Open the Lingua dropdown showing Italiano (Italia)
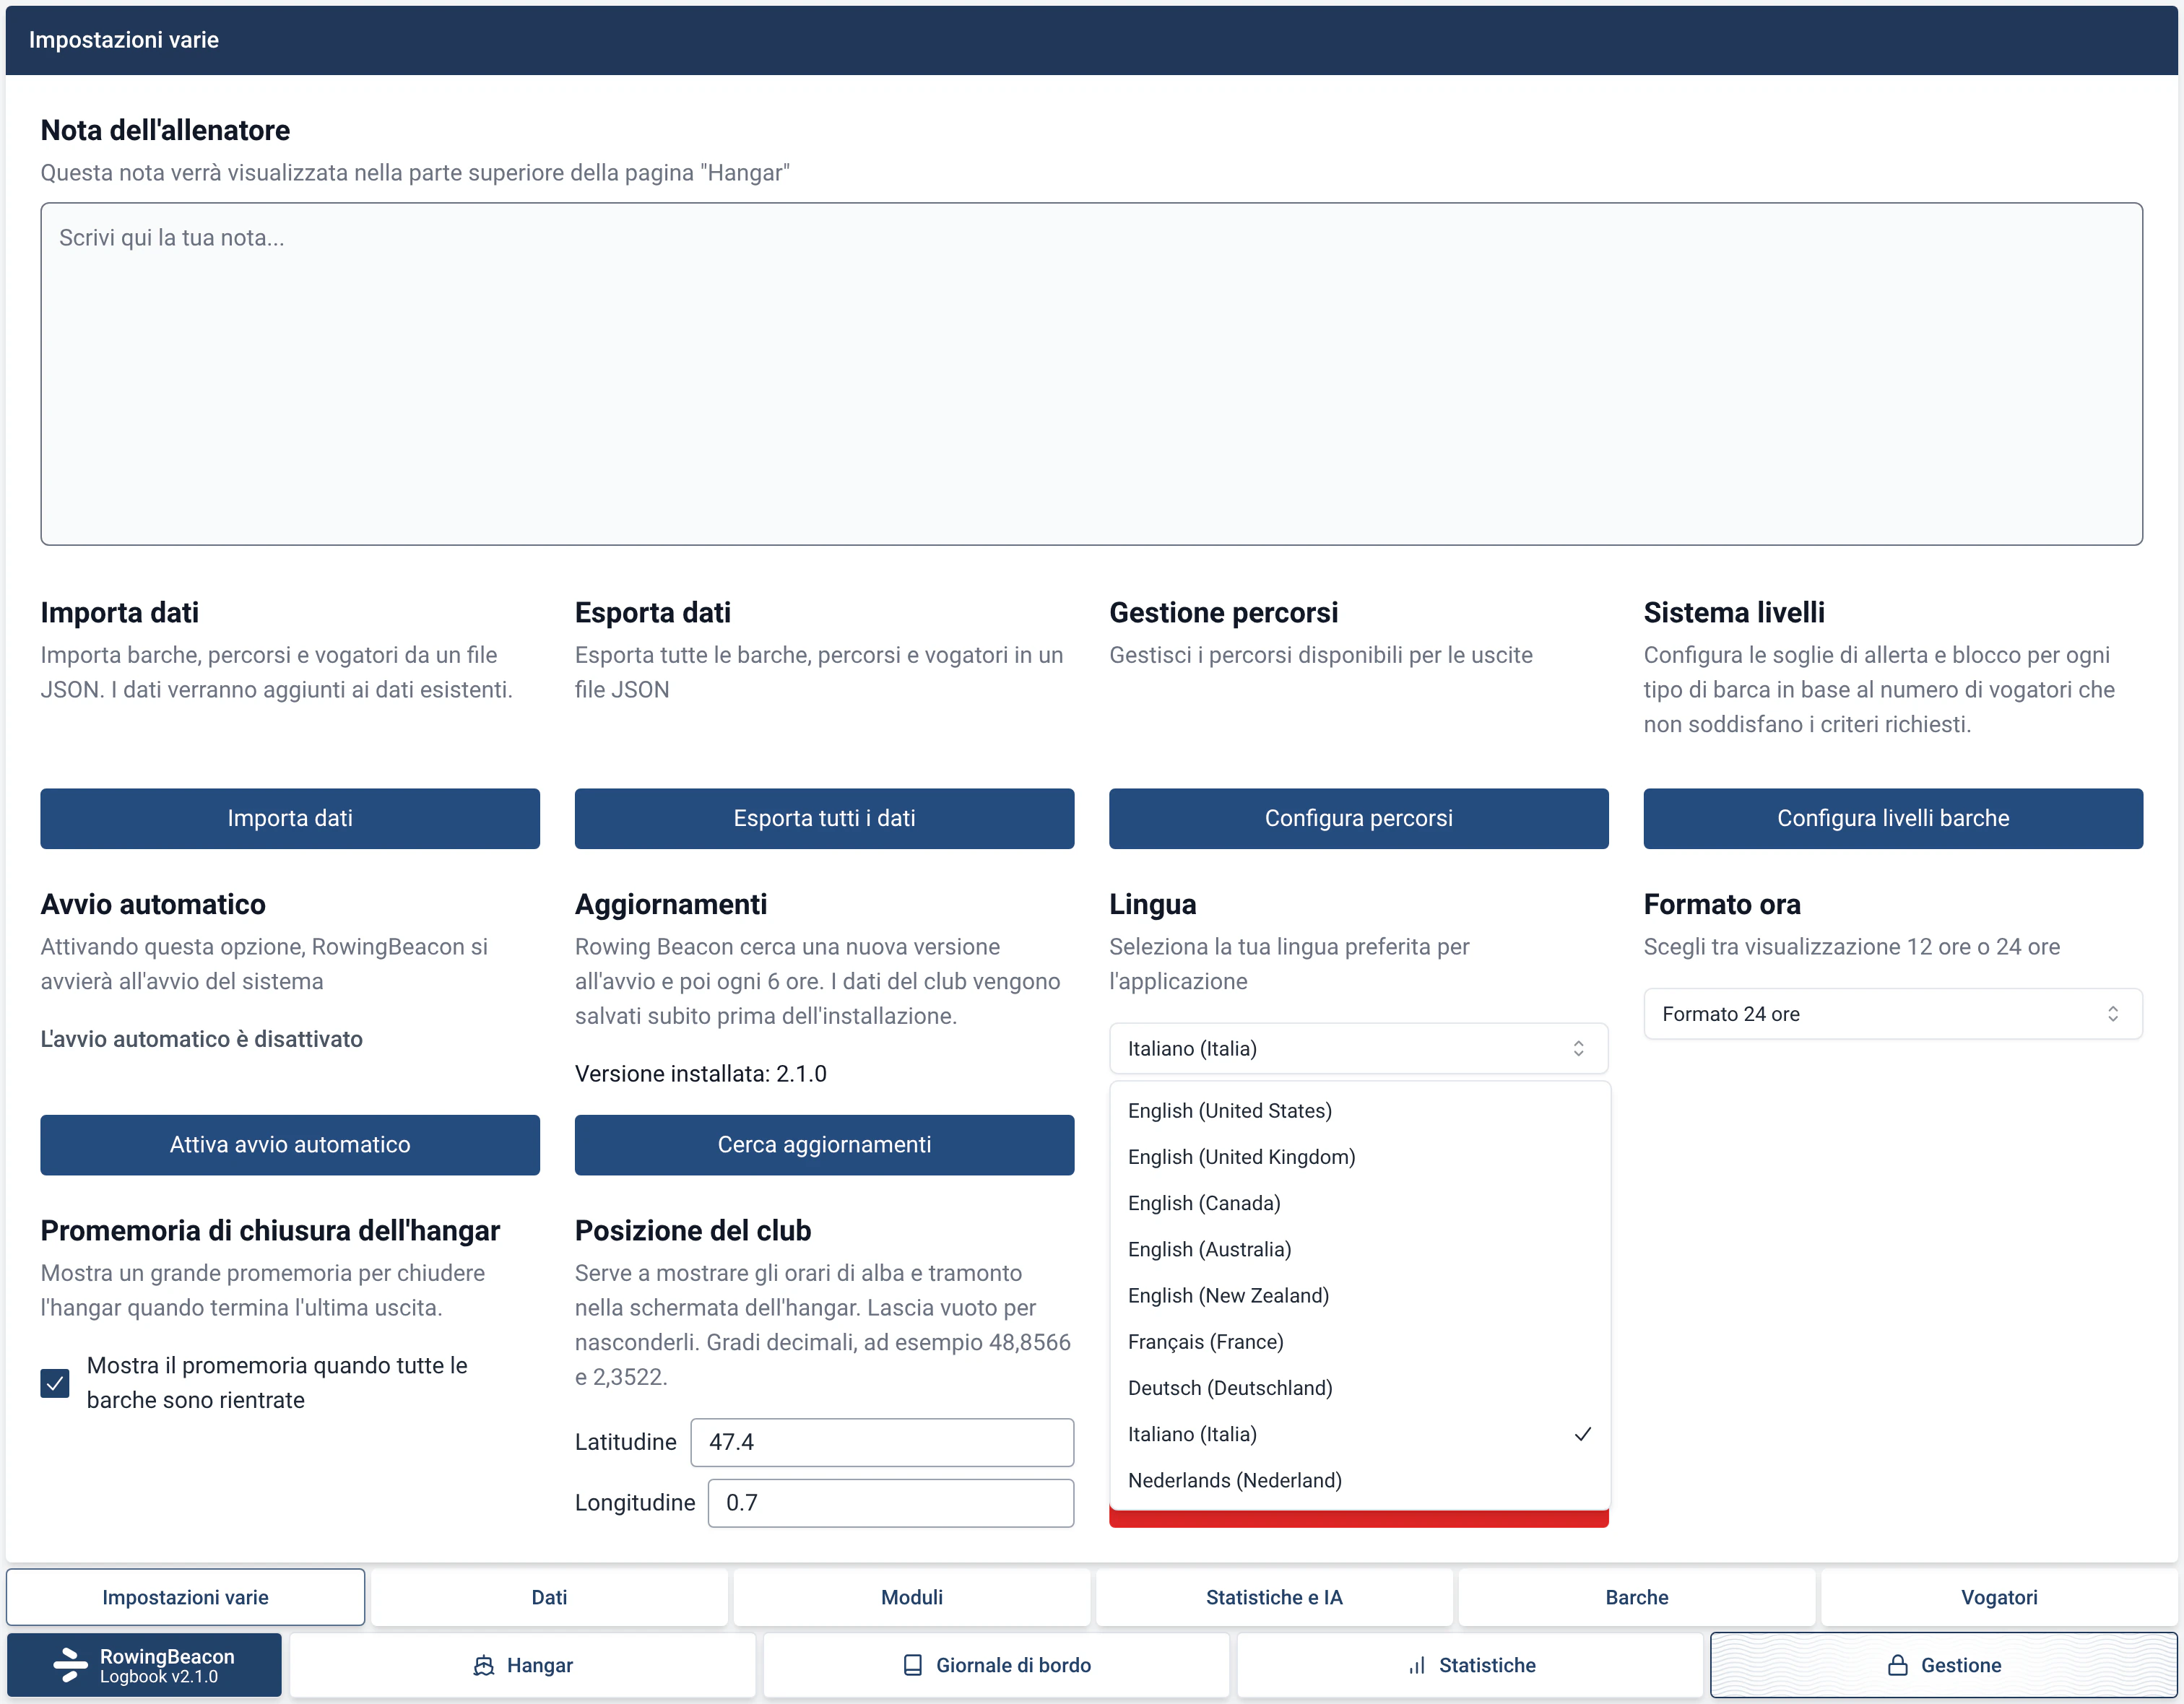Screen dimensions: 2184x1704 tap(1358, 1048)
